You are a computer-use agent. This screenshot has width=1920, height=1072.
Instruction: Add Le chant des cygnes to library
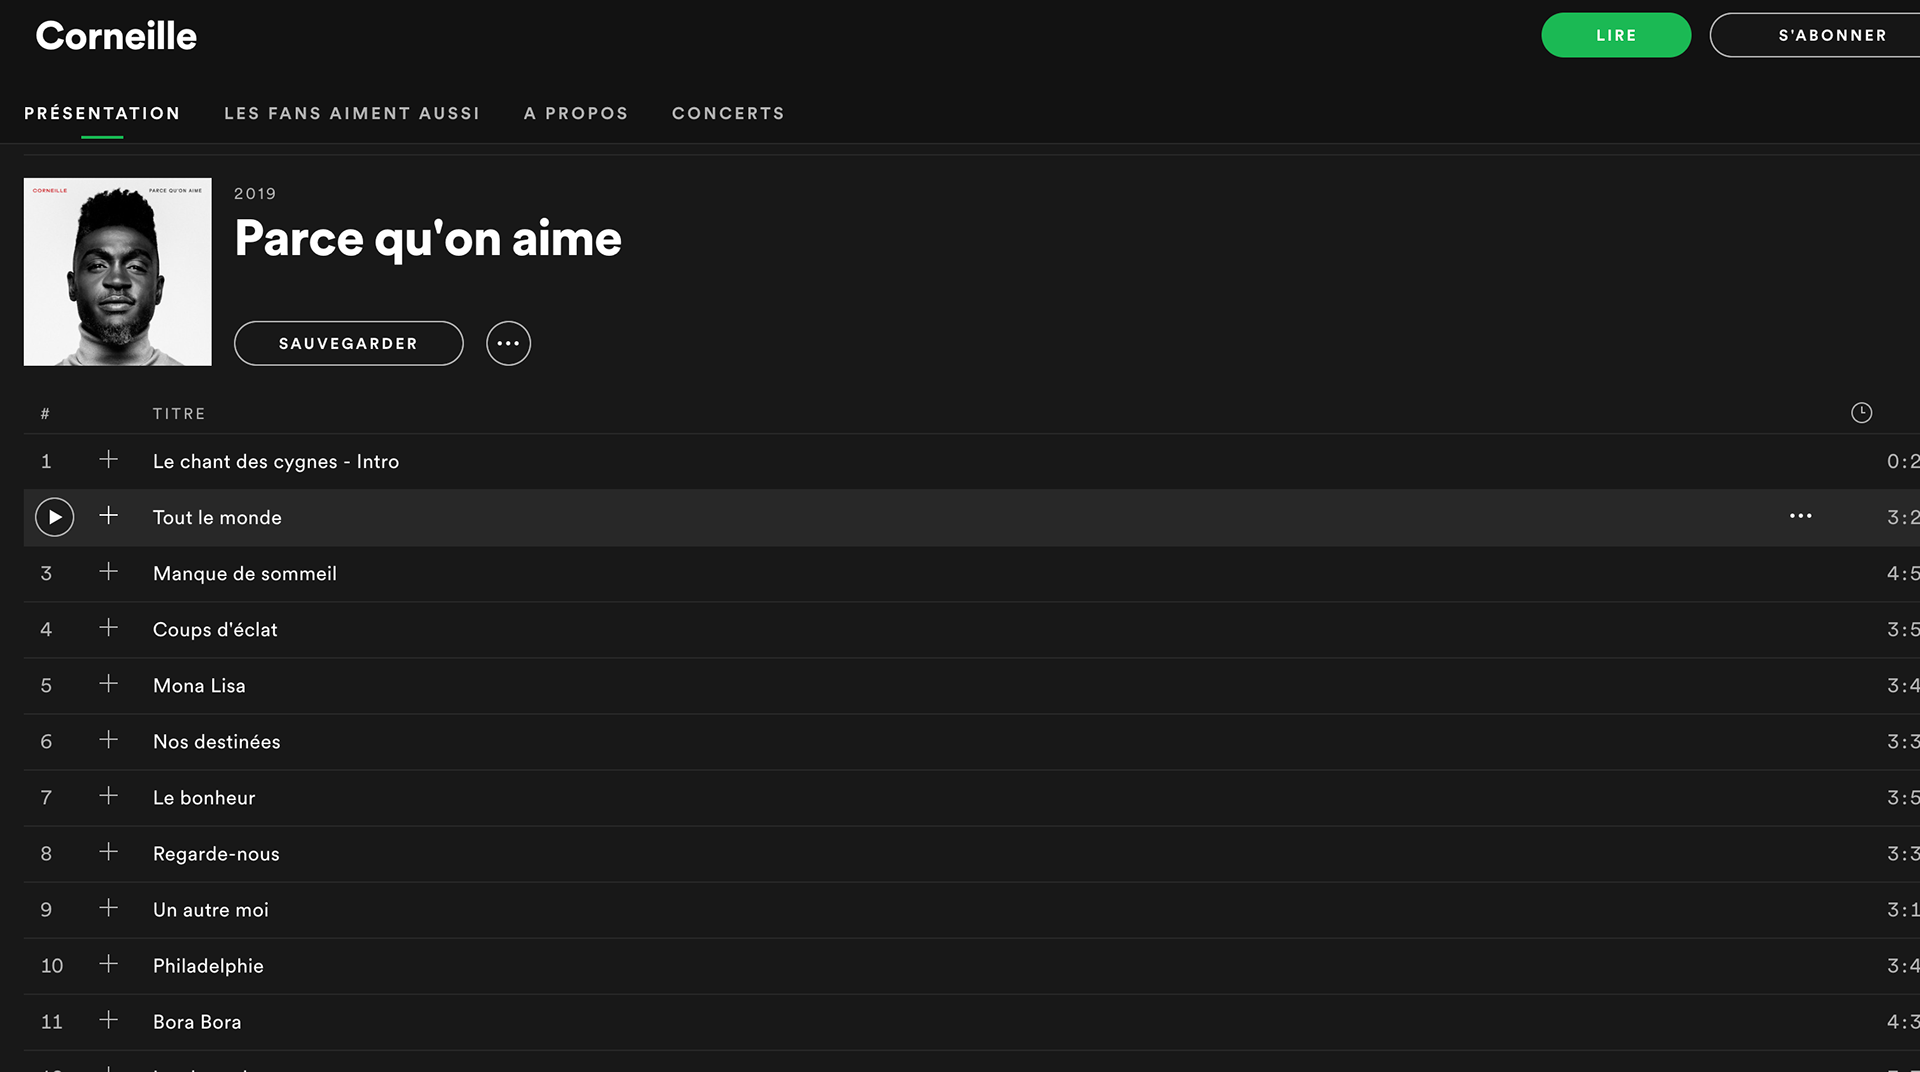[109, 460]
